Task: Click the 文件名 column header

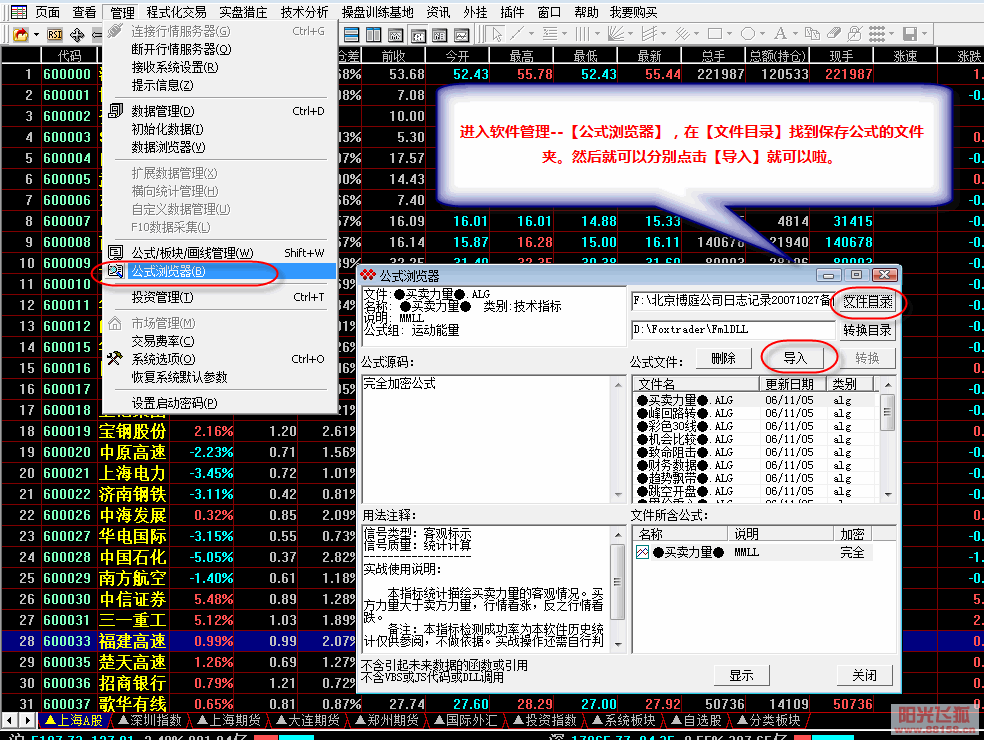Action: [696, 384]
